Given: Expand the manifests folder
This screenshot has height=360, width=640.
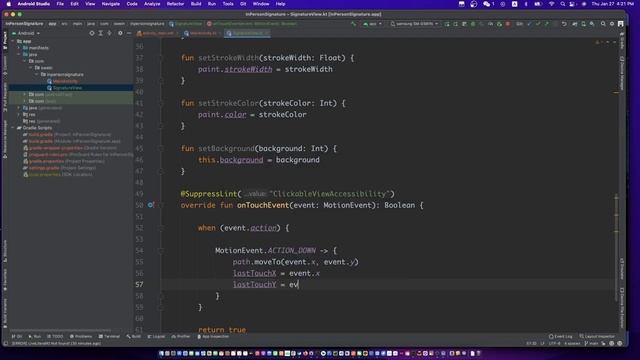Looking at the screenshot, I should [19, 48].
